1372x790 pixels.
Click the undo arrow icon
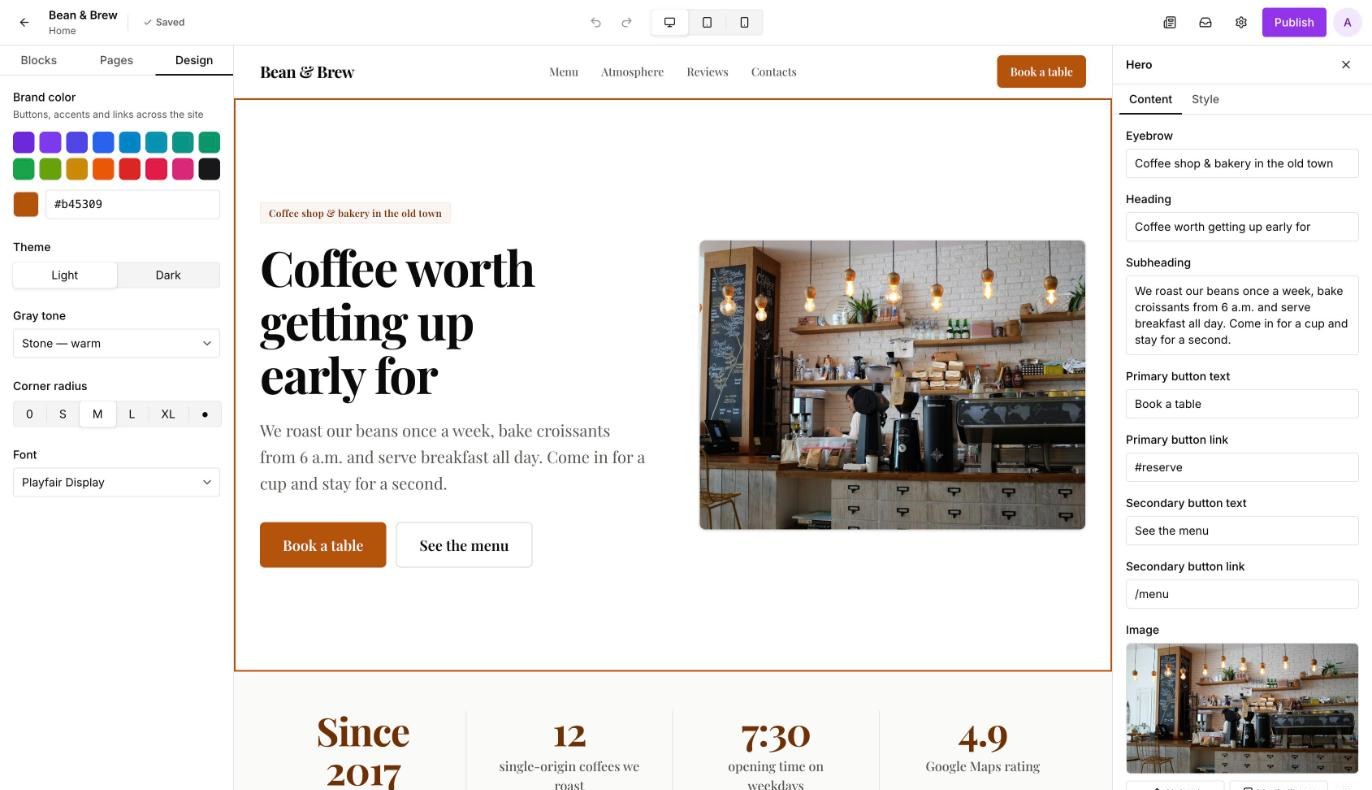(596, 22)
